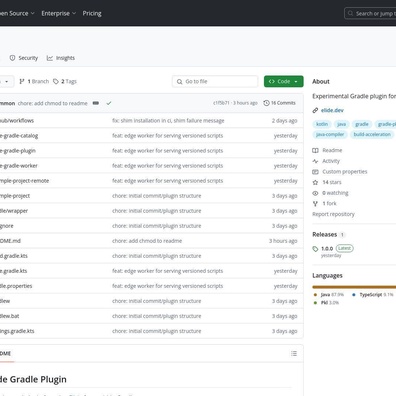This screenshot has height=396, width=396.
Task: View the 1 fork link
Action: tap(325, 203)
